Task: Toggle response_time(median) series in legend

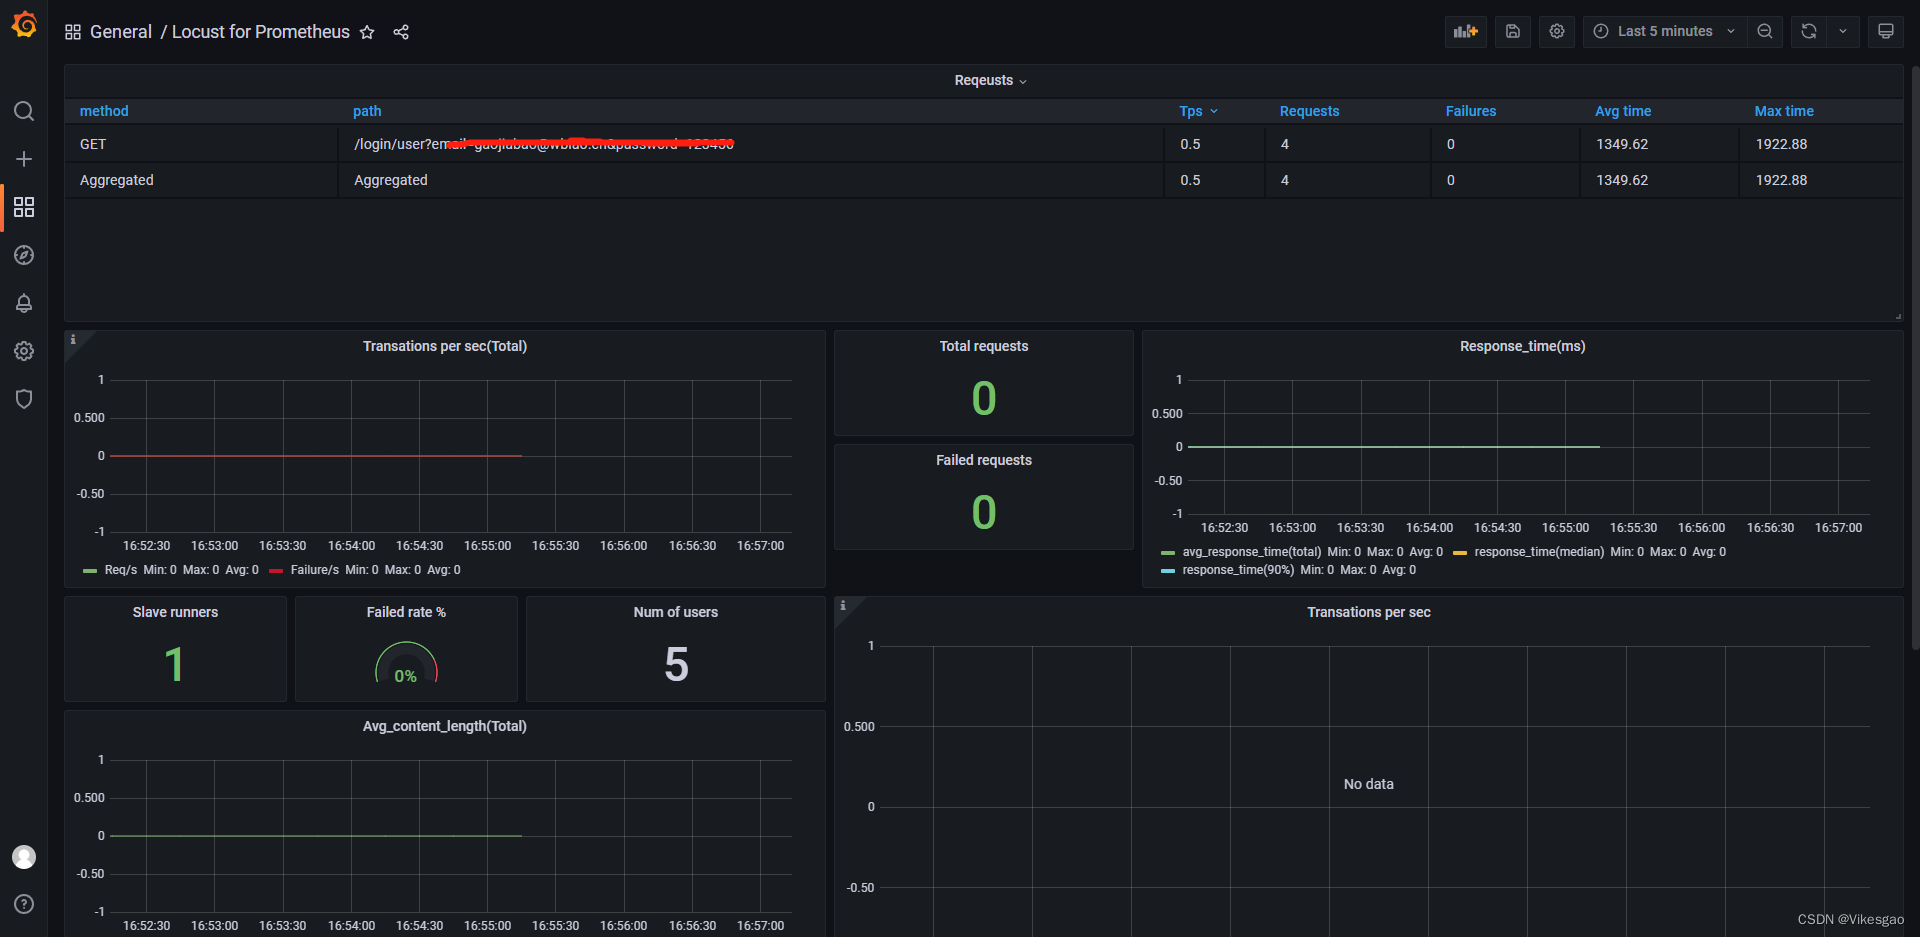Action: tap(1539, 552)
